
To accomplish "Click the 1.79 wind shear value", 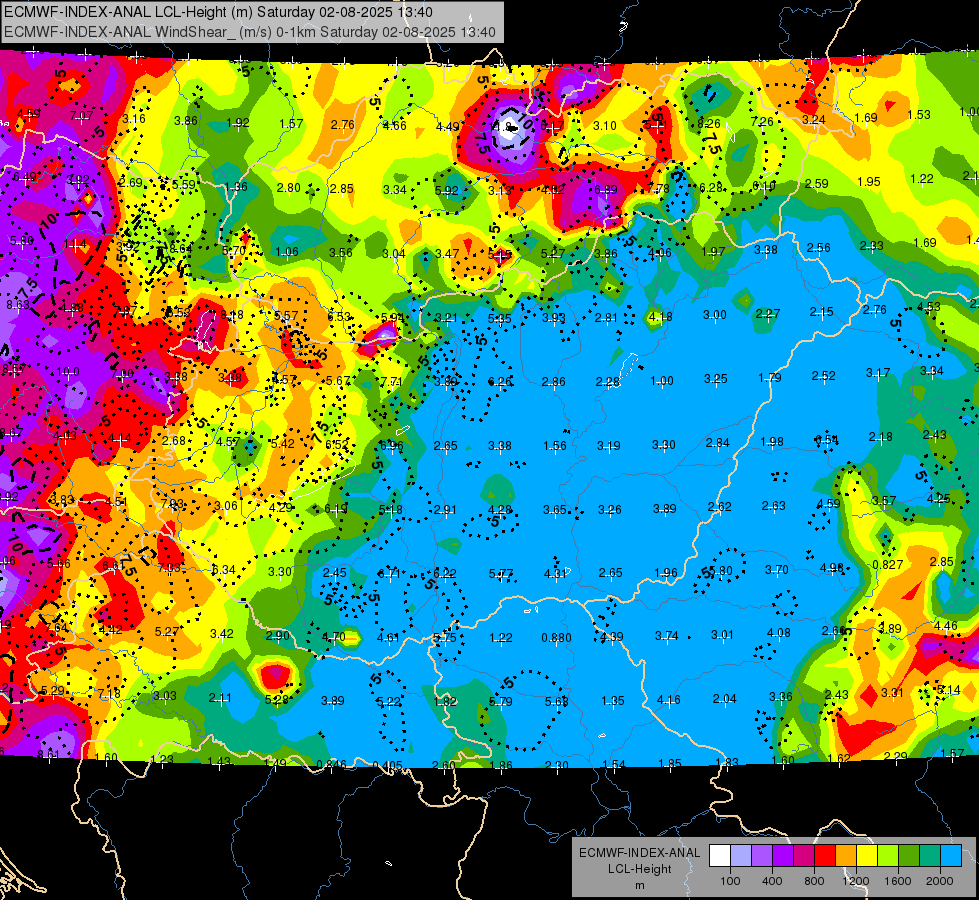I will 770,377.
